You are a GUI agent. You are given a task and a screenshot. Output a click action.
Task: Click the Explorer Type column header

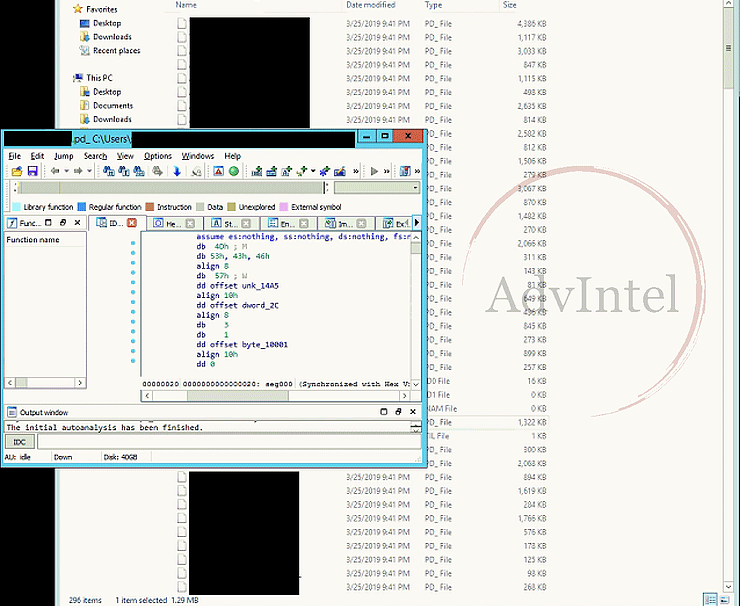(x=433, y=5)
